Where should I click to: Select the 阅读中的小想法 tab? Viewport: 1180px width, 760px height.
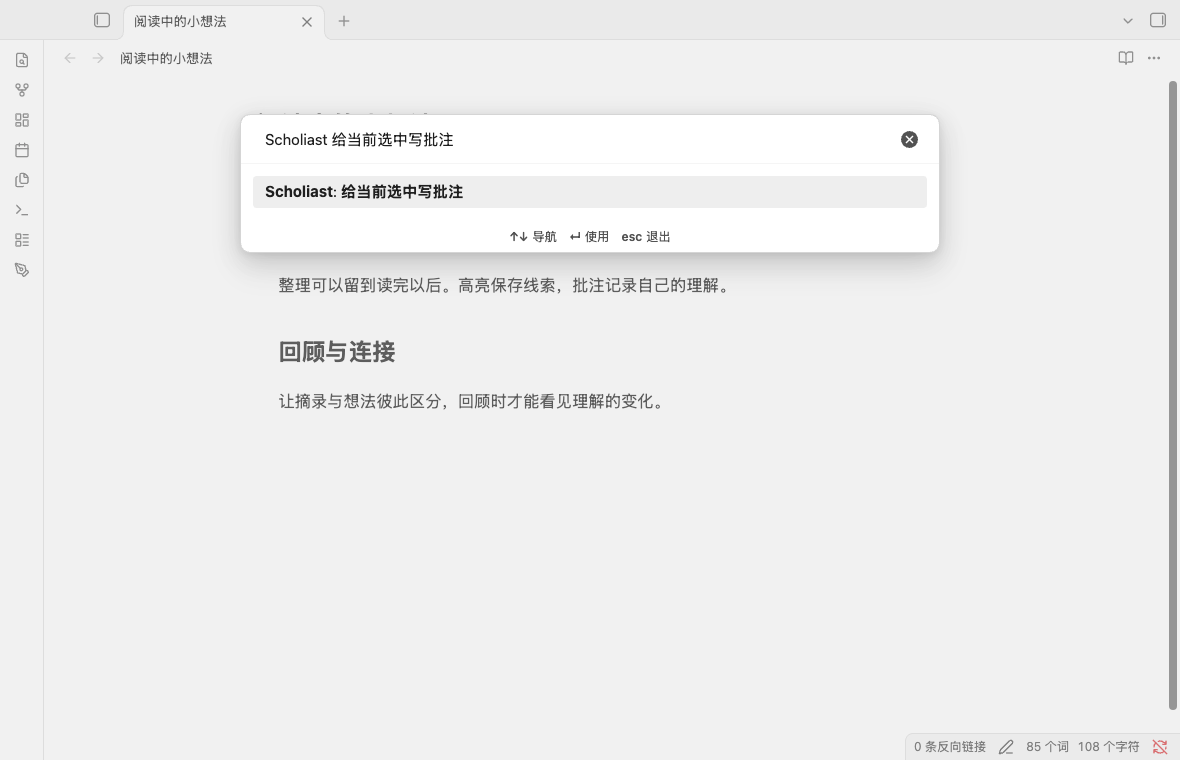coord(224,22)
